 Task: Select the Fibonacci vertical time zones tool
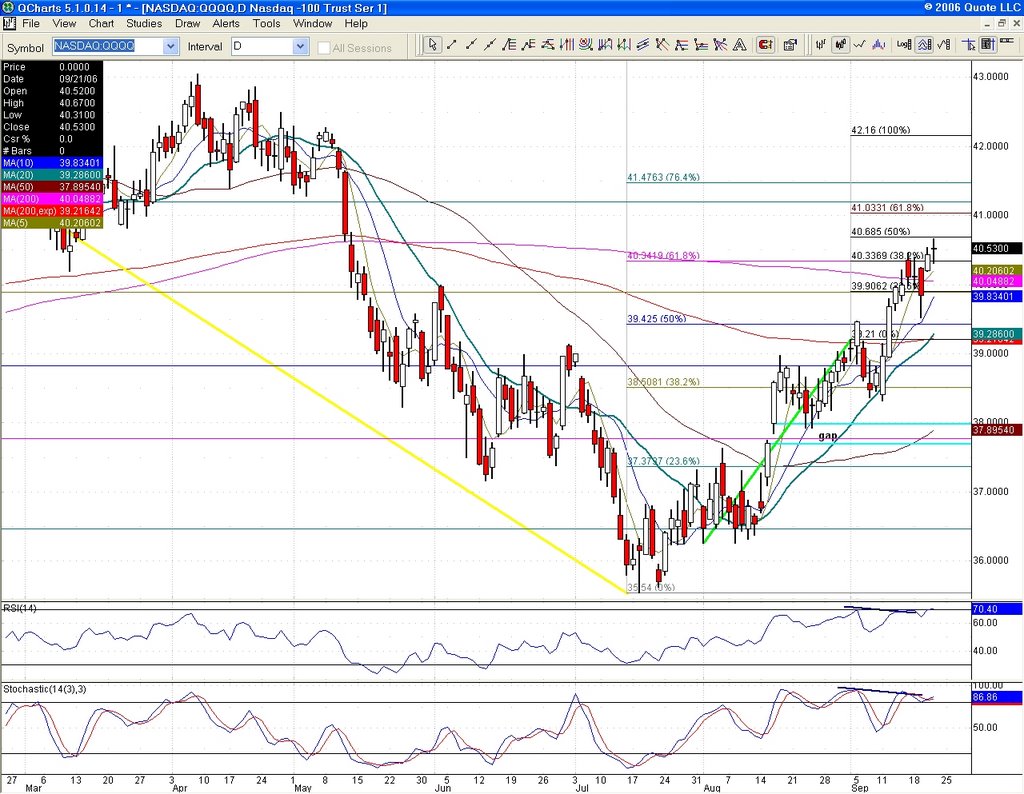pyautogui.click(x=567, y=45)
